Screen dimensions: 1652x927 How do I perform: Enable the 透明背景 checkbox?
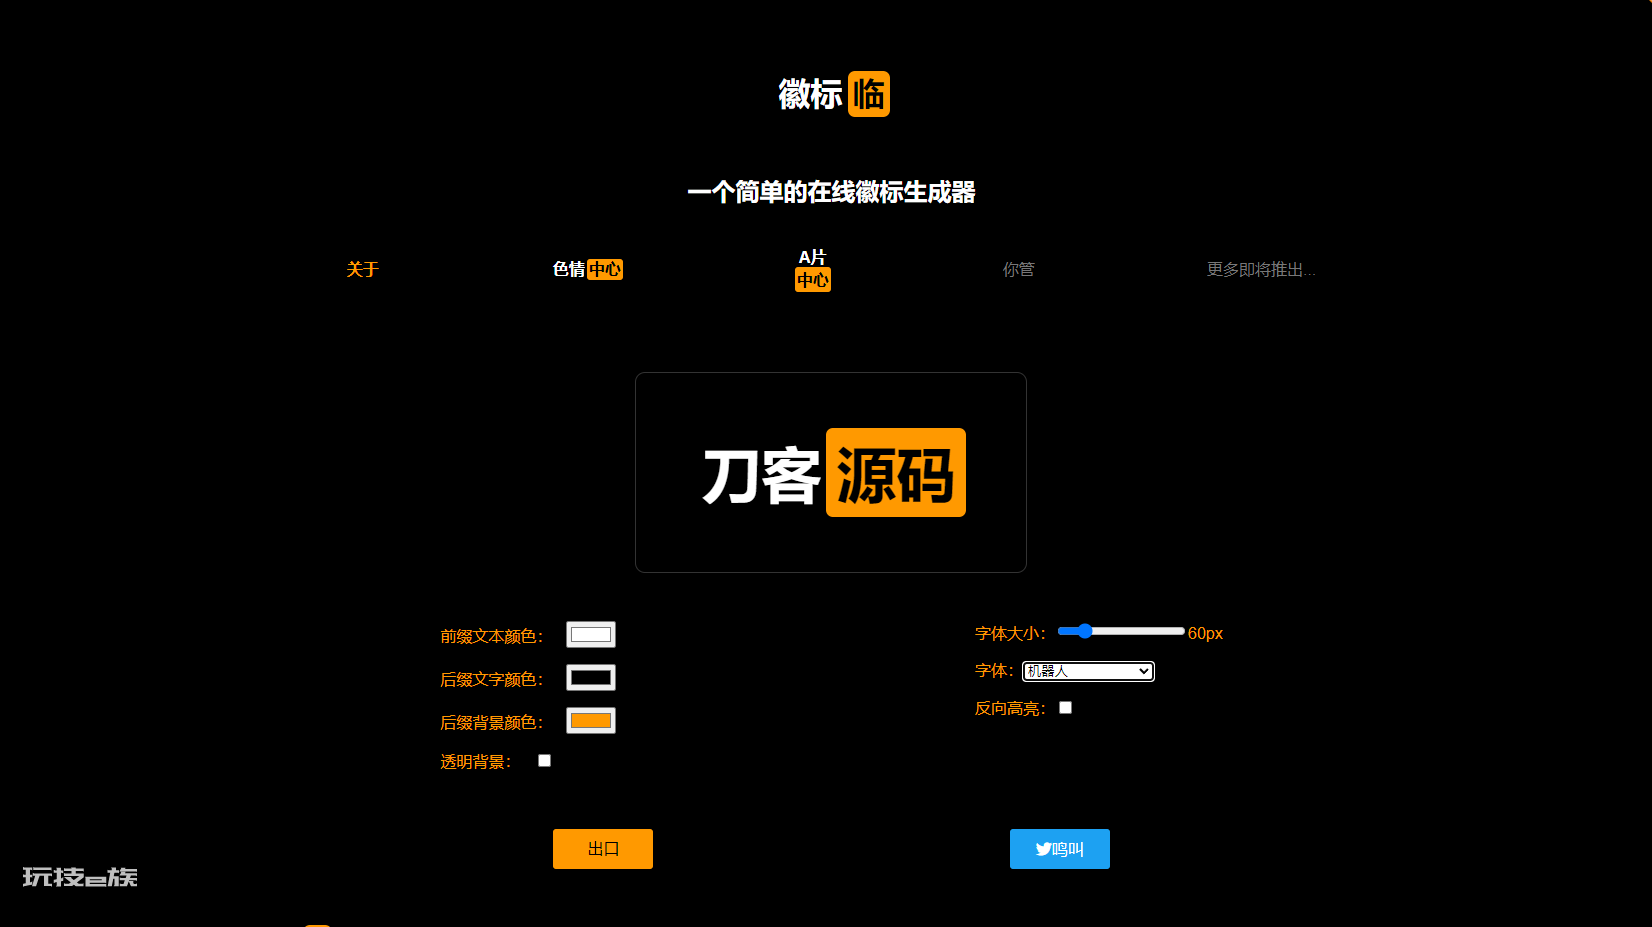(x=545, y=761)
